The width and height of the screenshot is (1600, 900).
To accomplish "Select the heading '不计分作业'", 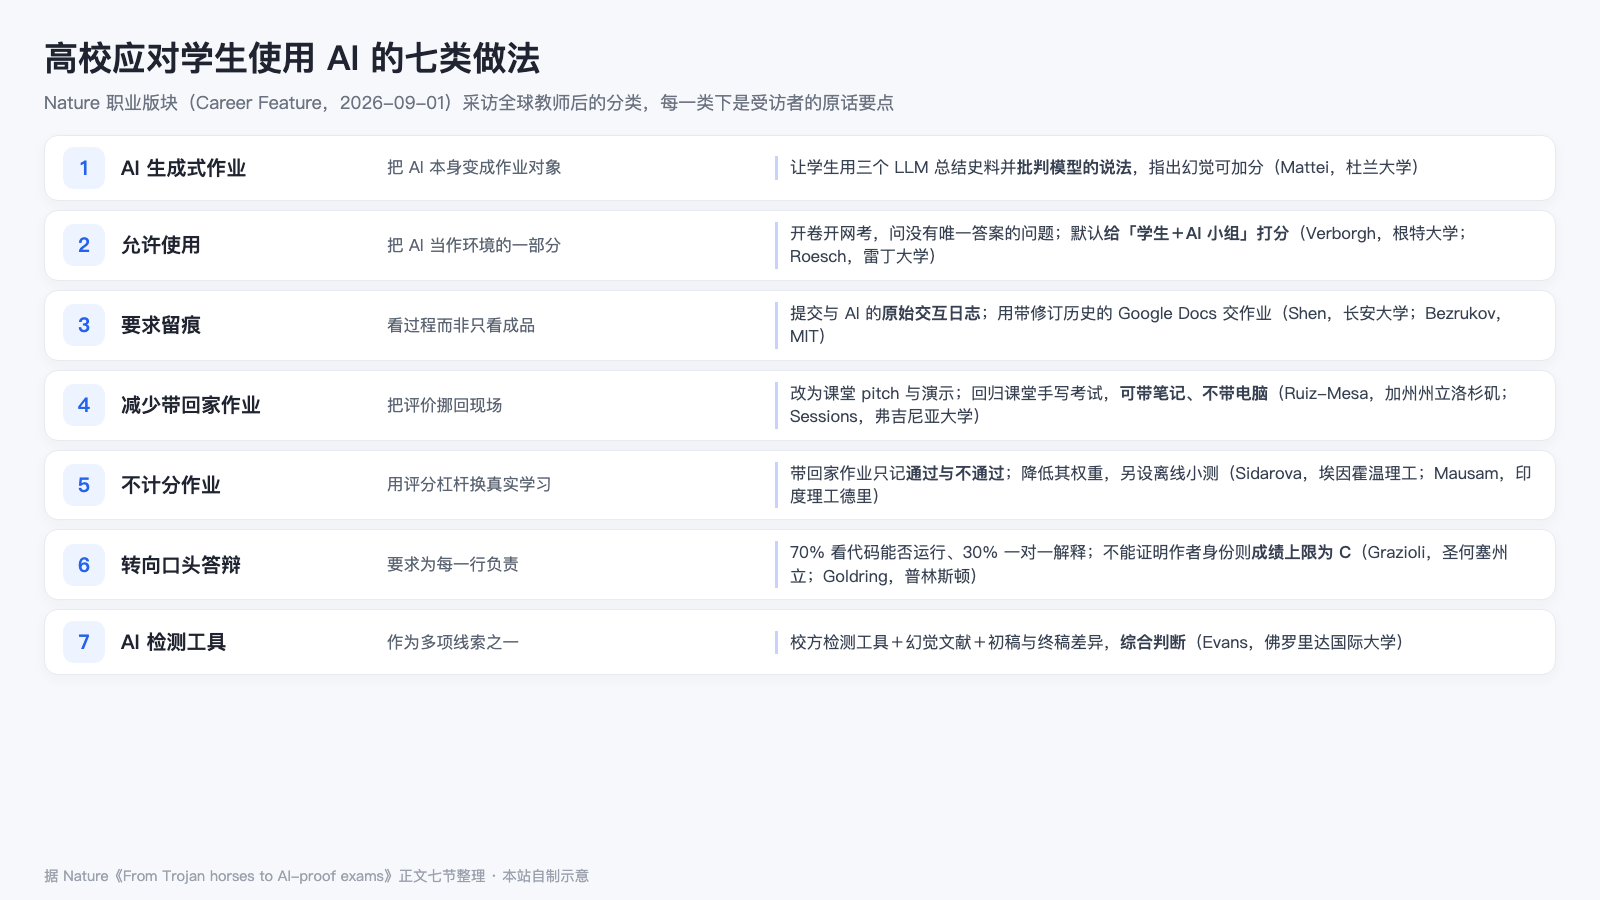I will [x=171, y=485].
